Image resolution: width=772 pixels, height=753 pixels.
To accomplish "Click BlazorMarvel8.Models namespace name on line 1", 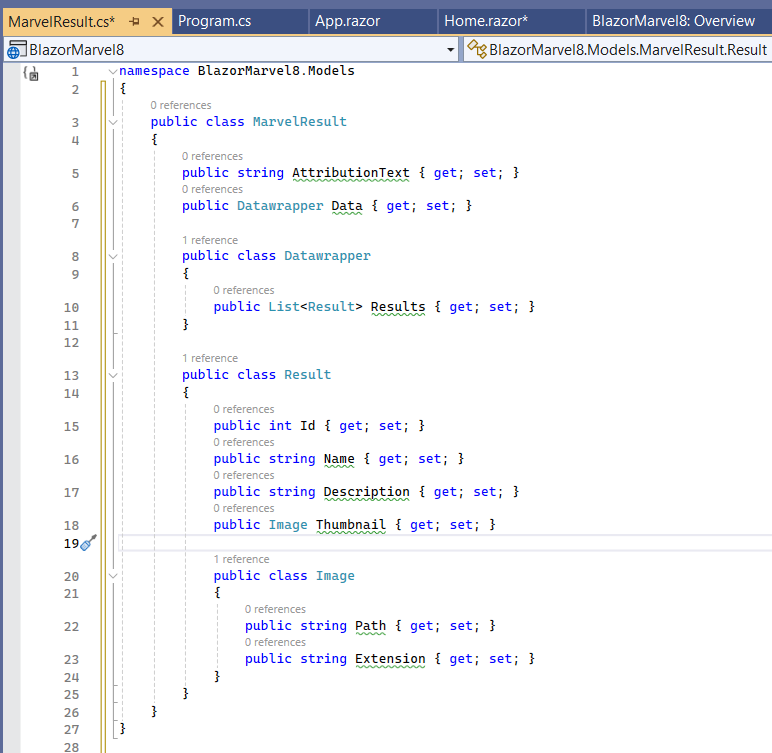I will coord(276,71).
